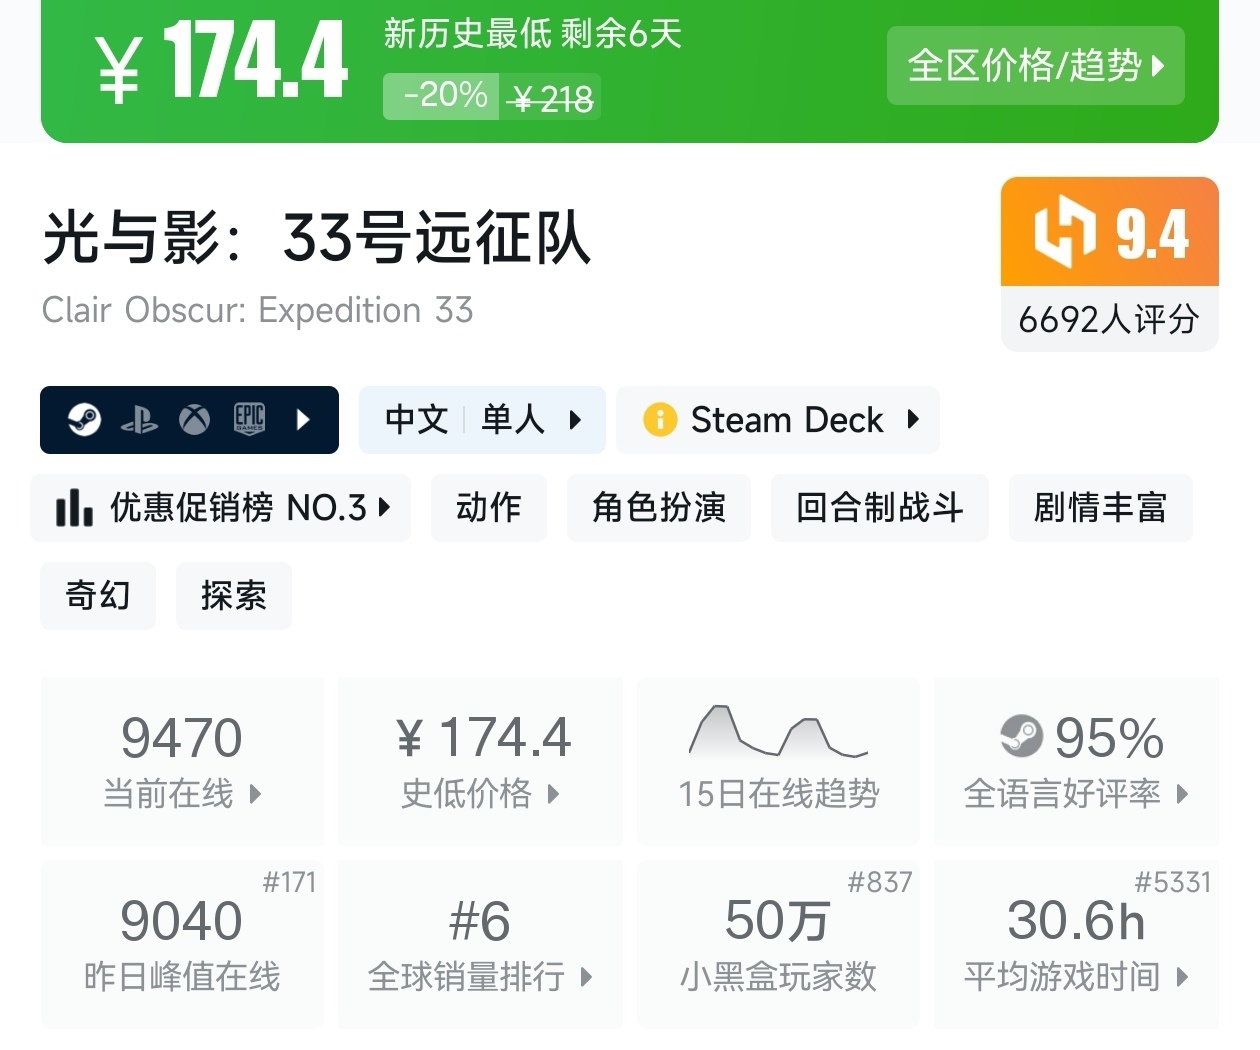Screen dimensions: 1260x1050
Task: Open 全区价格/趋势 price trends
Action: click(1035, 66)
